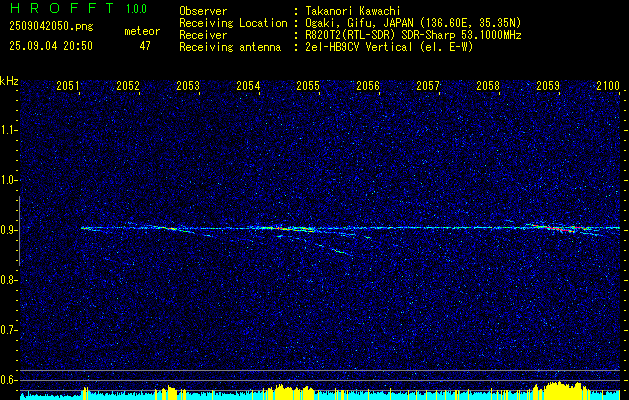This screenshot has height=400, width=629.
Task: Click observer name Takanori Kawachi
Action: 353,11
